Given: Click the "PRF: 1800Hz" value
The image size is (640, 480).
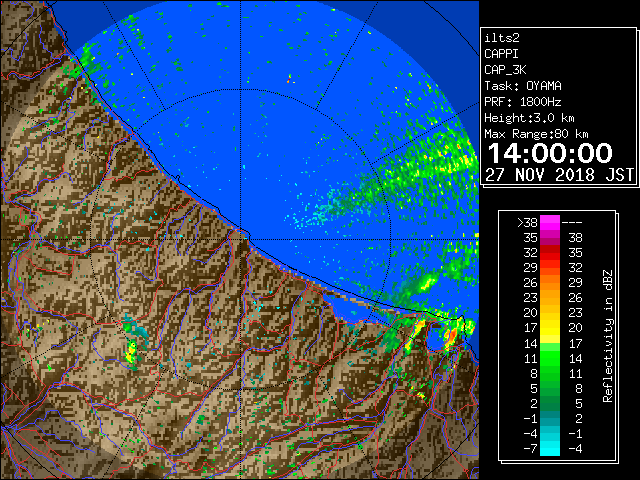Looking at the screenshot, I should (523, 102).
